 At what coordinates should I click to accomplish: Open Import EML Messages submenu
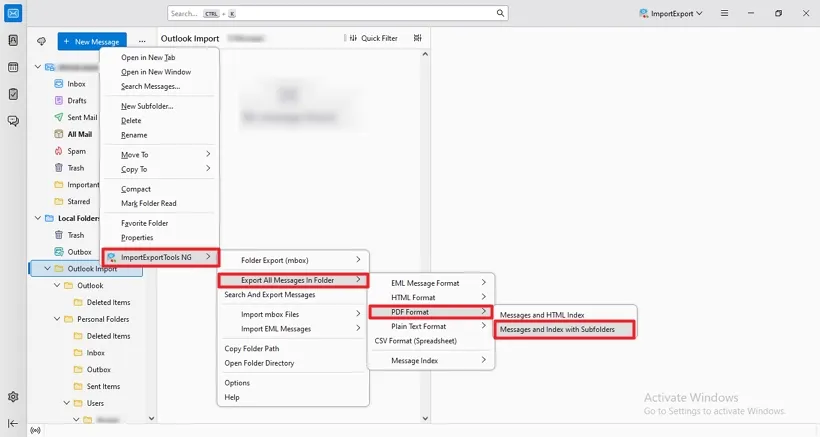(293, 329)
